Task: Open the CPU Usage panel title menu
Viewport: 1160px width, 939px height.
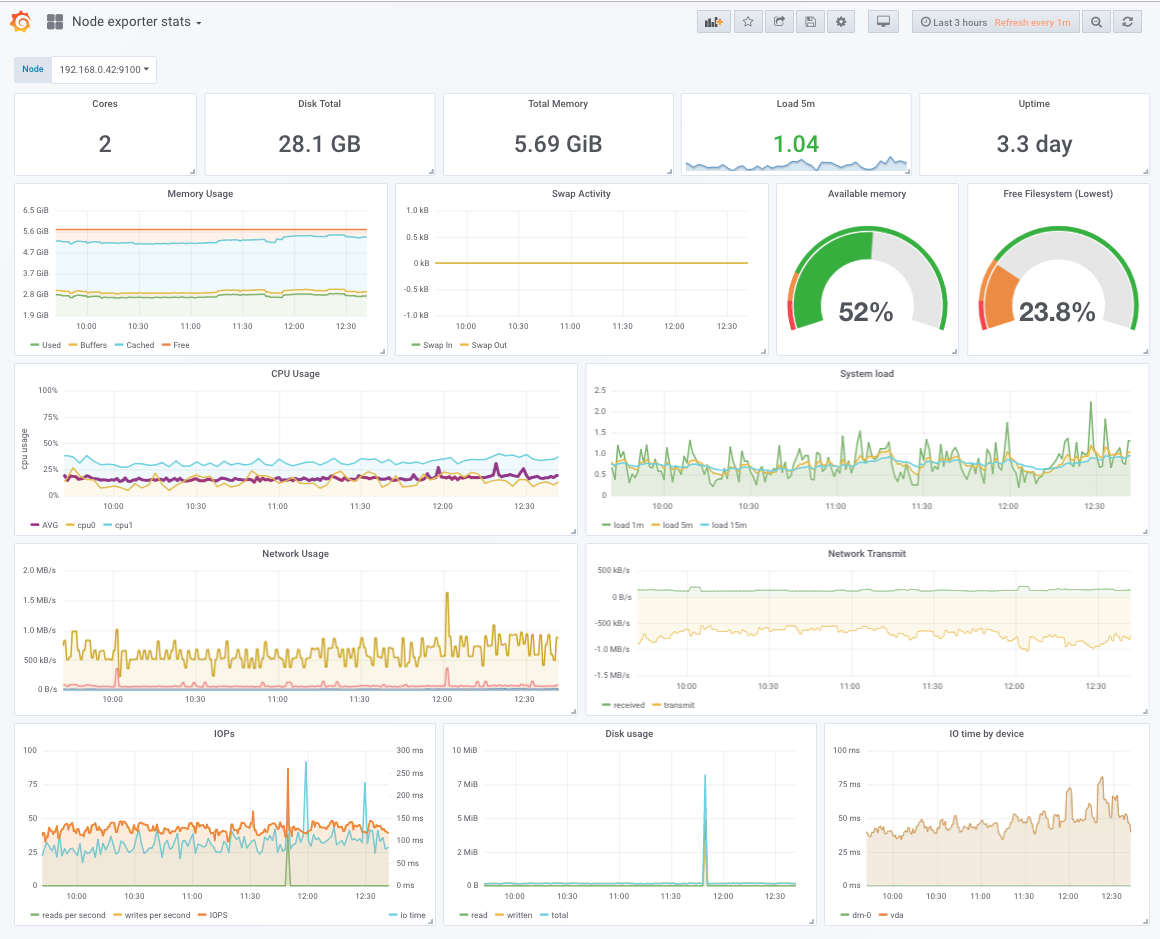Action: (x=295, y=374)
